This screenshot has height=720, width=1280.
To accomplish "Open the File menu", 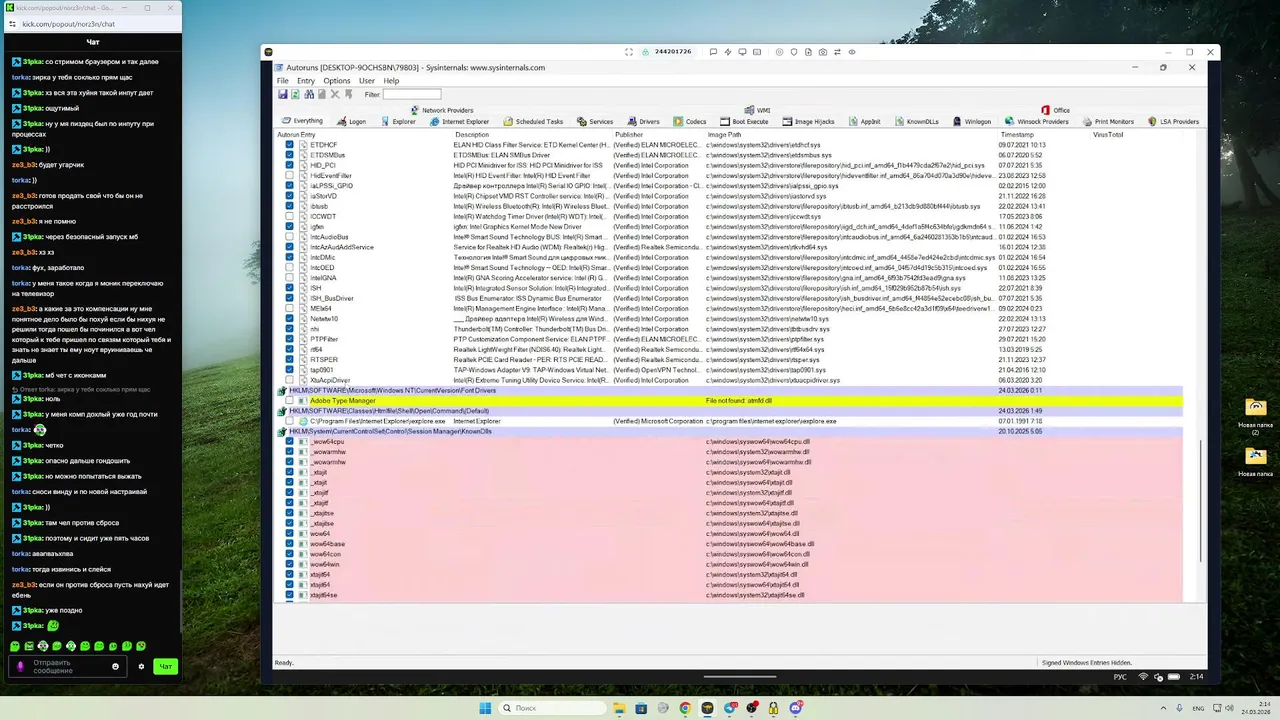I will [283, 81].
